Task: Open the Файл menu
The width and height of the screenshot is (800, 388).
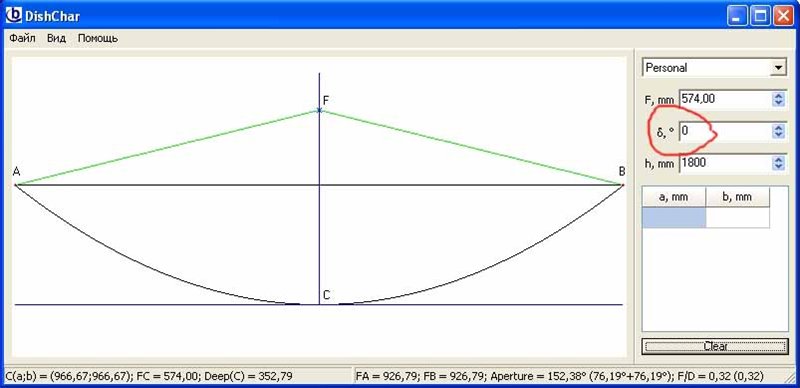Action: pos(22,38)
